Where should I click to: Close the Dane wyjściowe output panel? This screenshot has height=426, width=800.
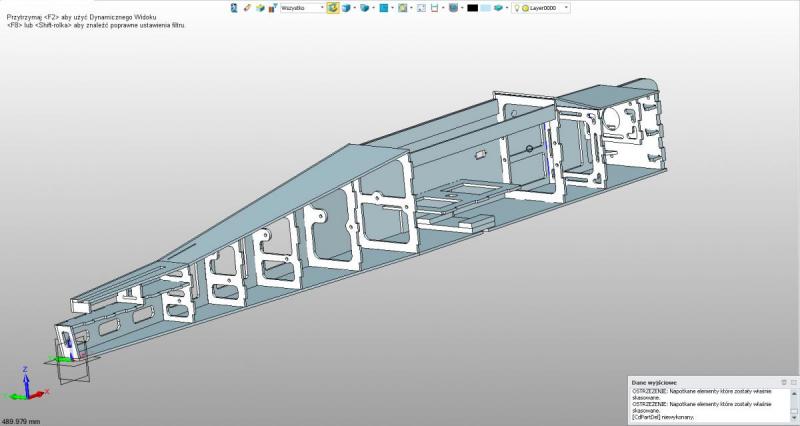click(x=793, y=381)
